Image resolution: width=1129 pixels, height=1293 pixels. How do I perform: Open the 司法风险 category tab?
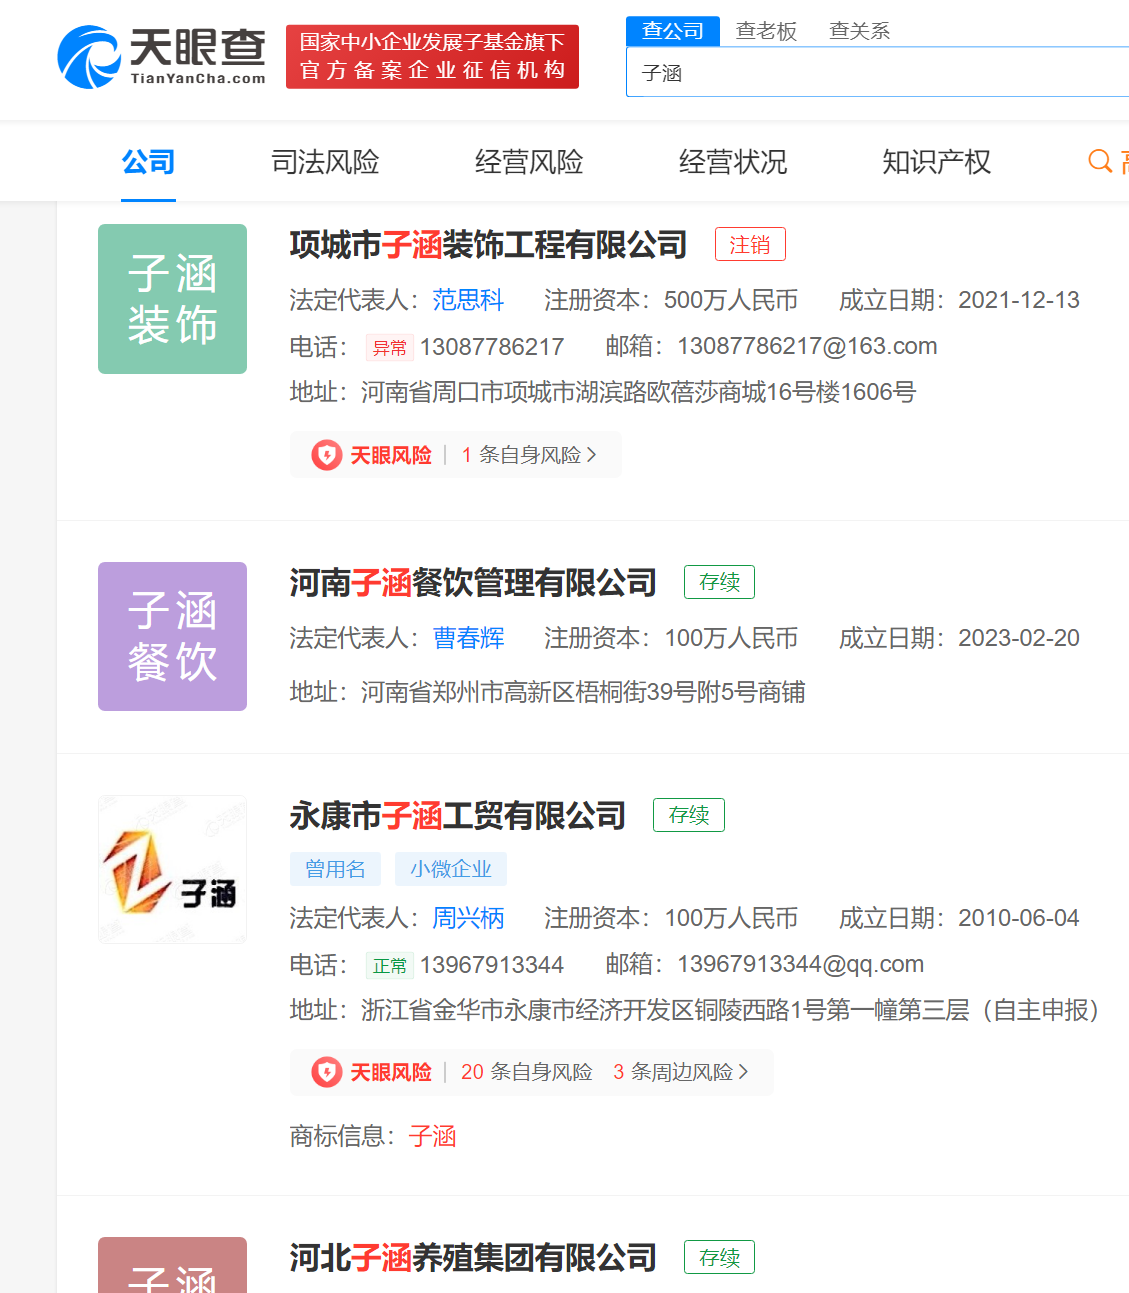tap(325, 162)
